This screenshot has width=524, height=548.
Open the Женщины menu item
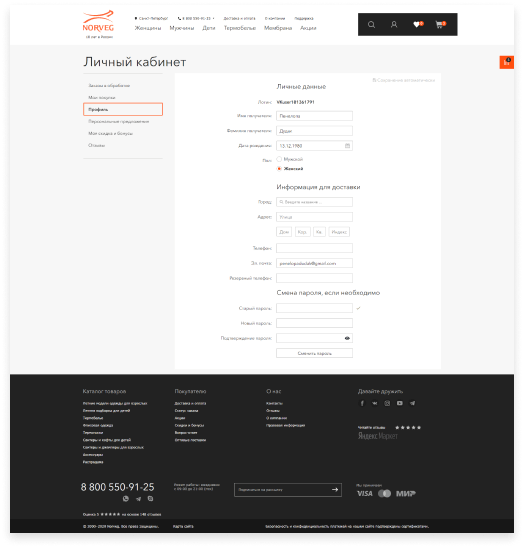tap(148, 28)
